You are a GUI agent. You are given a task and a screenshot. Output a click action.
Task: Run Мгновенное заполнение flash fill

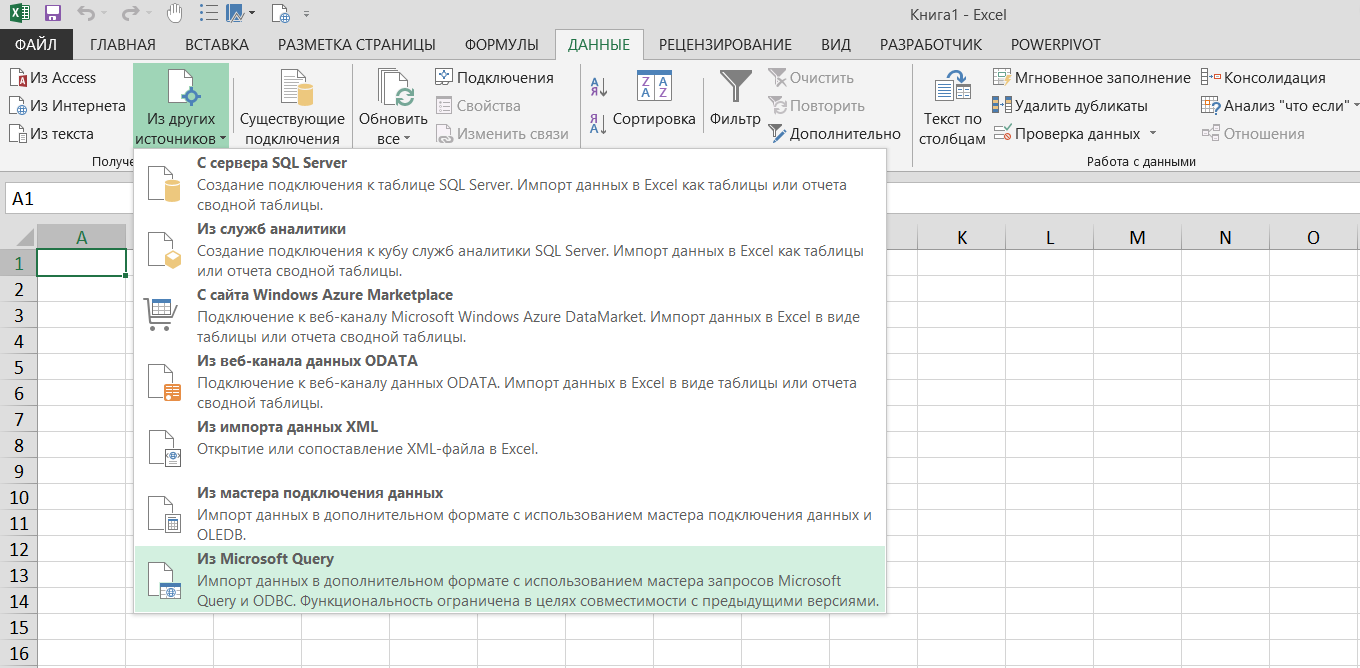click(x=1091, y=78)
